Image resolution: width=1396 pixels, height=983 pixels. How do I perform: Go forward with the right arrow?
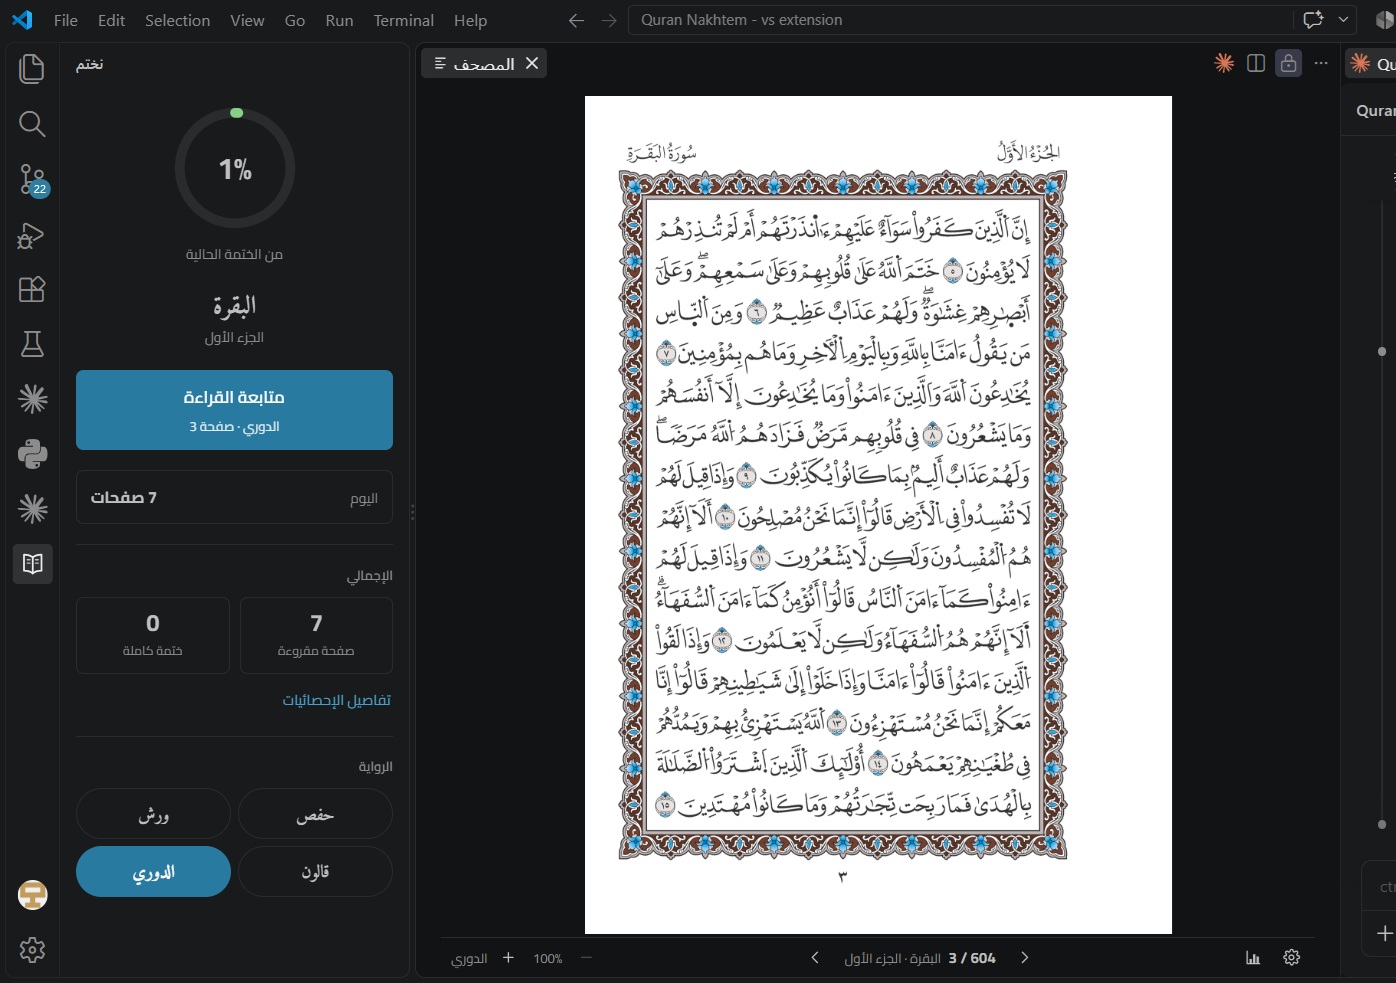click(x=609, y=20)
